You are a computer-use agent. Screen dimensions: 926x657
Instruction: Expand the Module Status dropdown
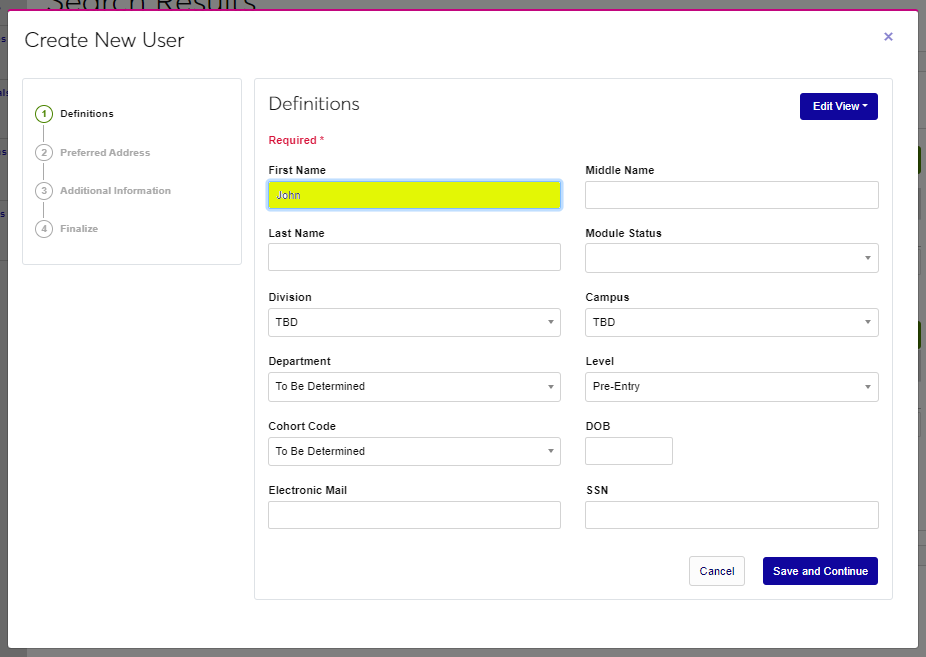click(731, 258)
